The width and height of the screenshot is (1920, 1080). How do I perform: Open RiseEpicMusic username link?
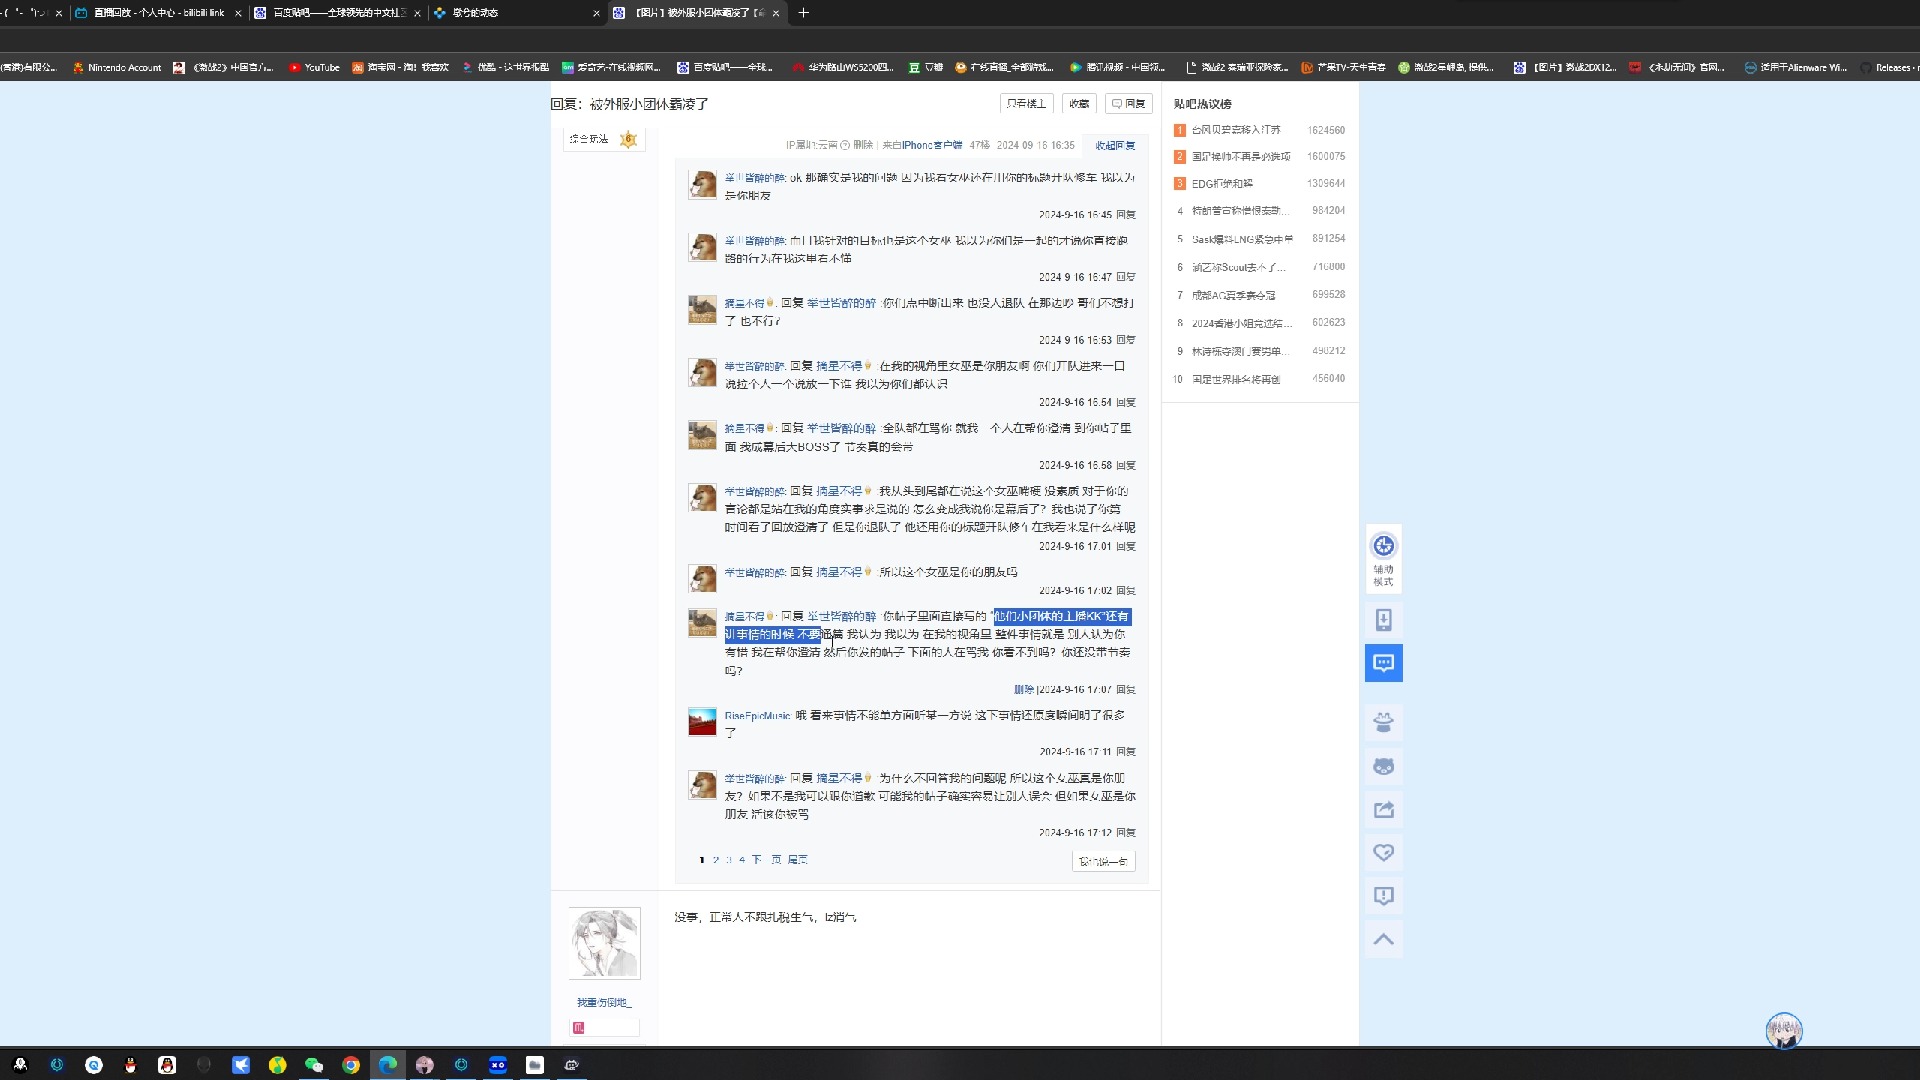tap(758, 716)
